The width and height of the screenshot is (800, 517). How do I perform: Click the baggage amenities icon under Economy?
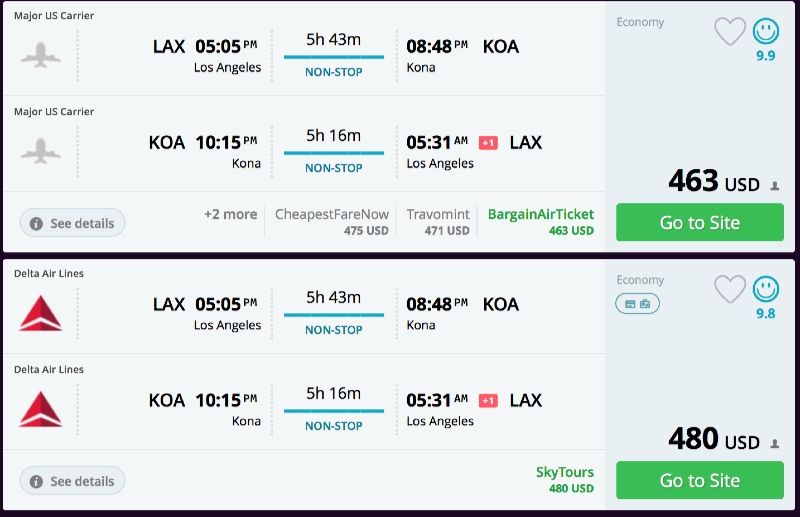(x=637, y=303)
